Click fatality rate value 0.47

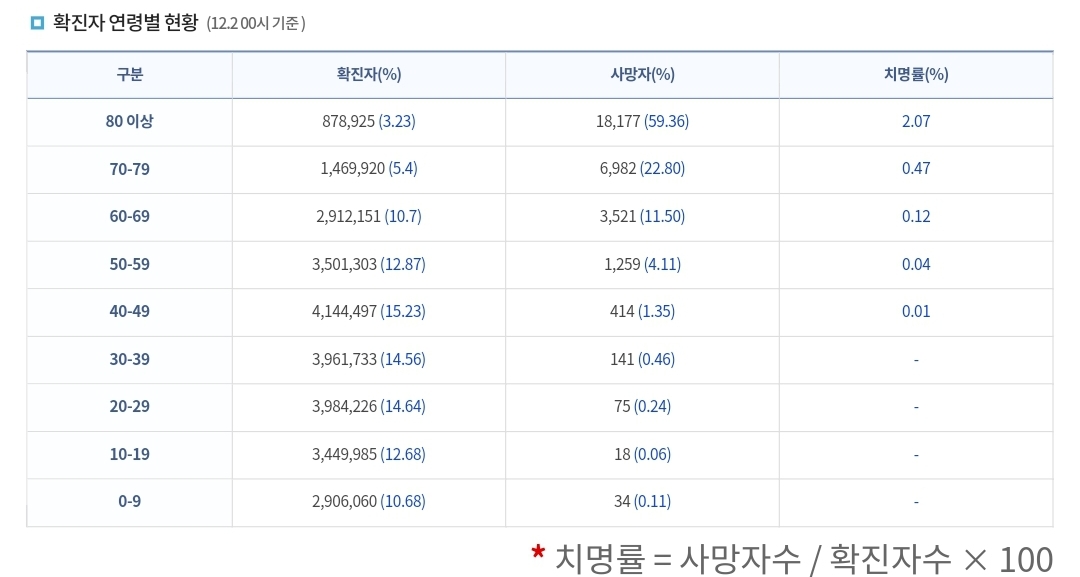point(916,169)
